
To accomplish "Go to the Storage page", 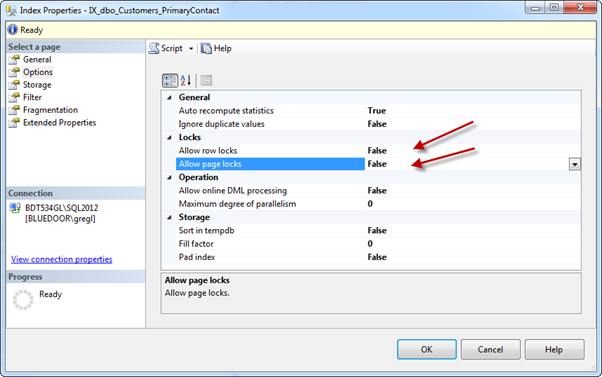I will click(x=37, y=85).
